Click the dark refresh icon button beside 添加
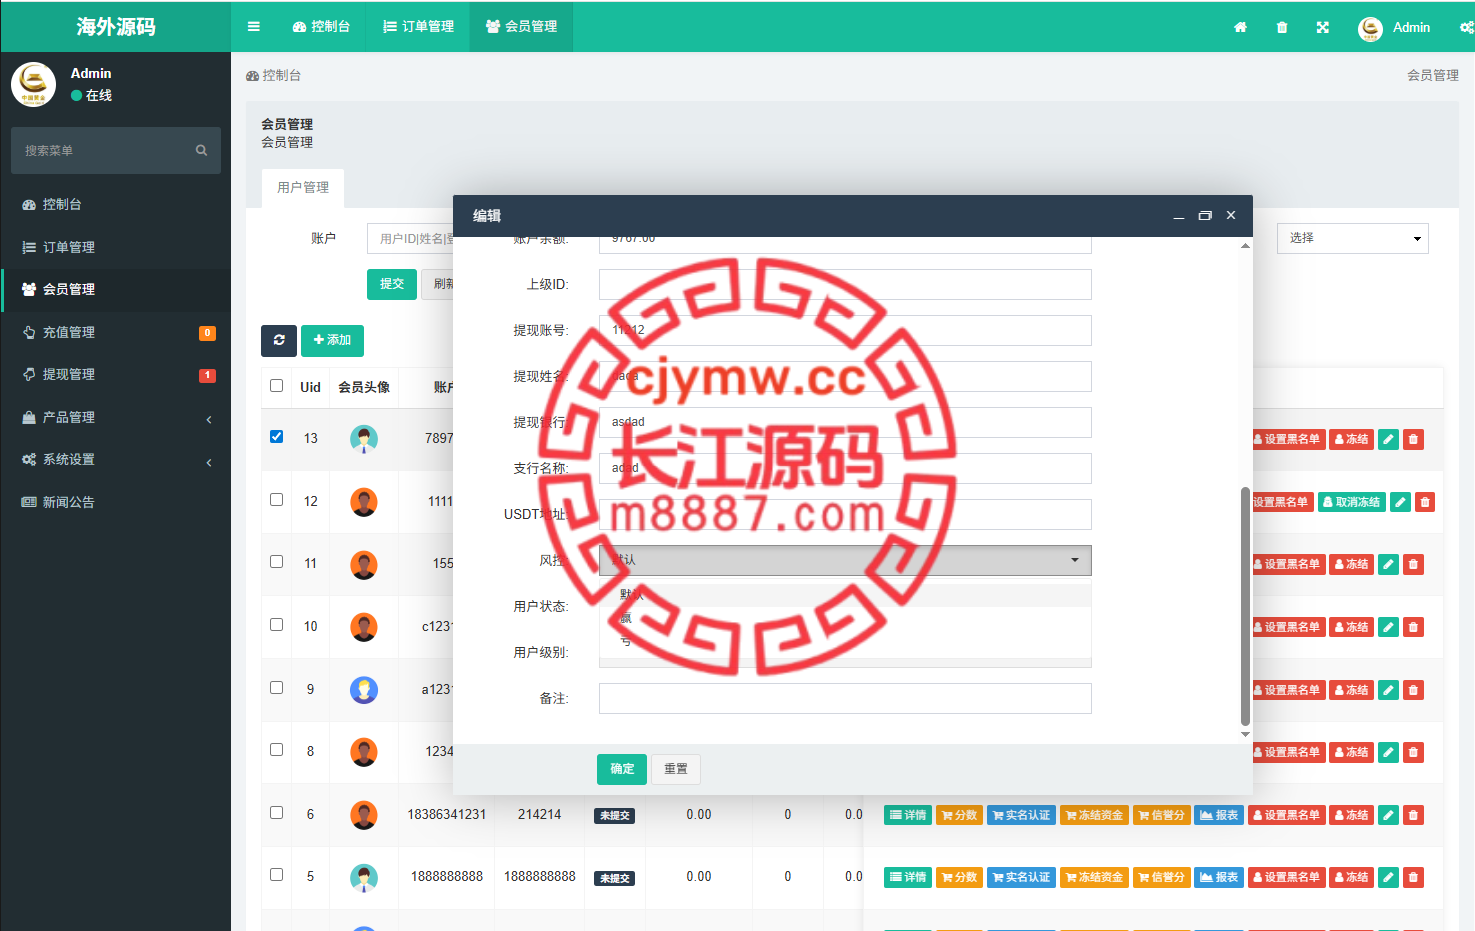The width and height of the screenshot is (1475, 931). coord(279,340)
